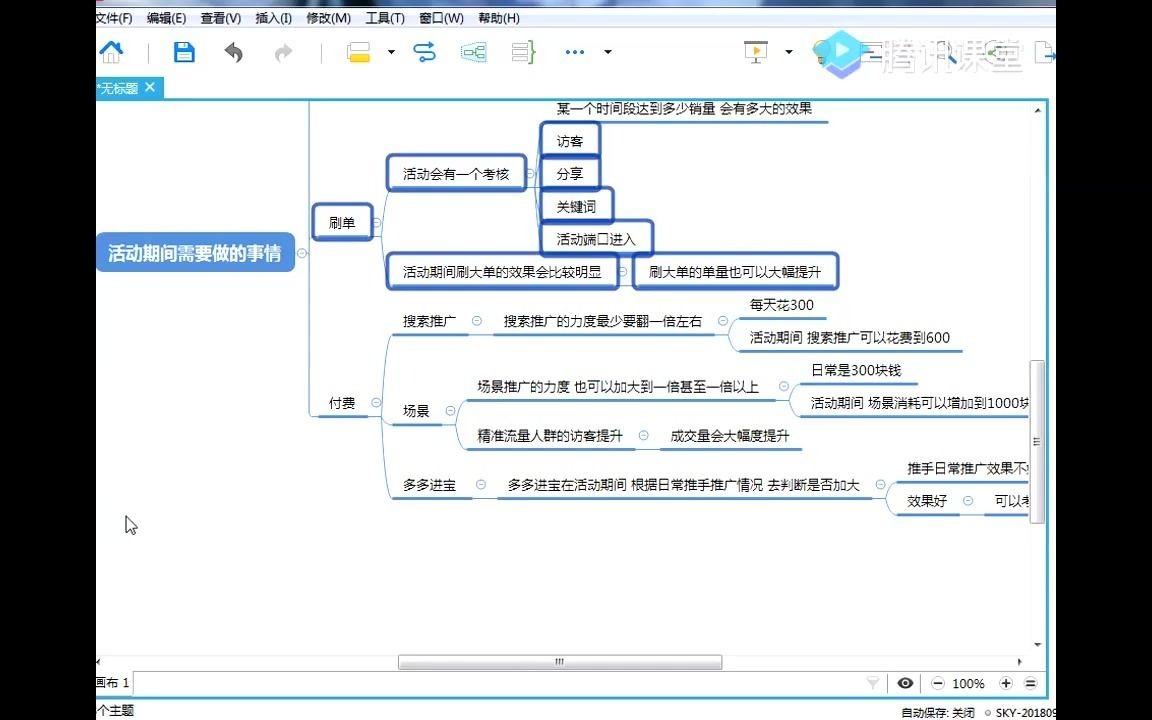Select the Relationship tool icon
The image size is (1152, 720).
tap(424, 52)
